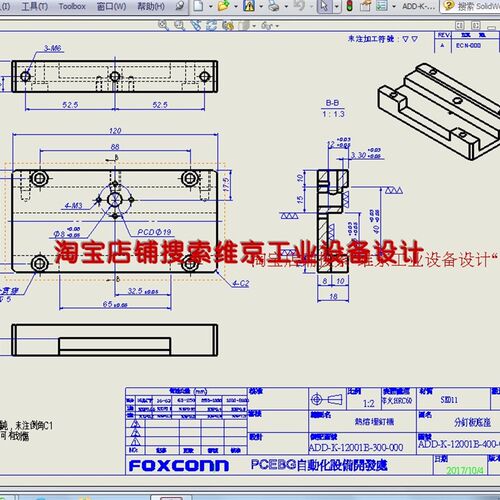
Task: Expand the Display Style dropdown arrow
Action: [254, 26]
